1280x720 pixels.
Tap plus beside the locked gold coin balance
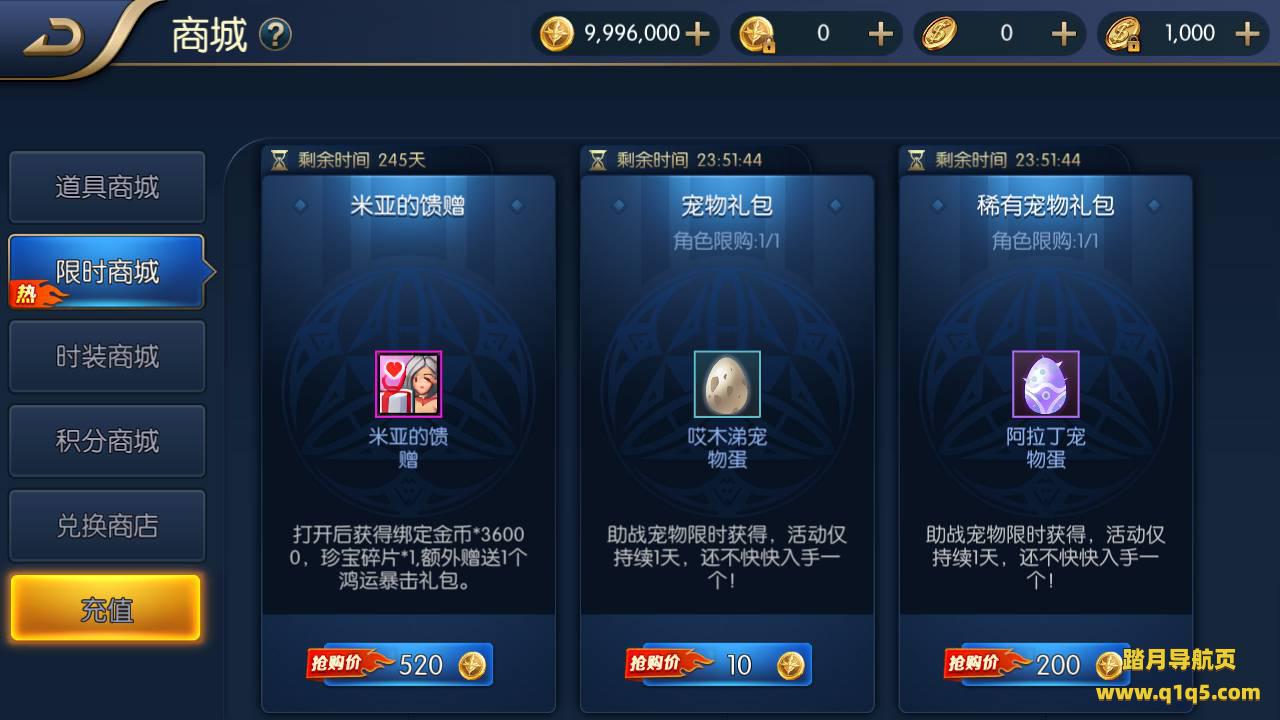880,34
